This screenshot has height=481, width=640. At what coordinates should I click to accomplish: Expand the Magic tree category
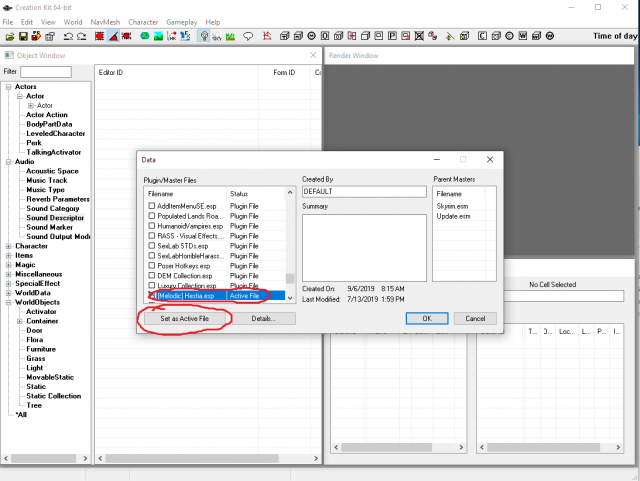click(x=8, y=264)
